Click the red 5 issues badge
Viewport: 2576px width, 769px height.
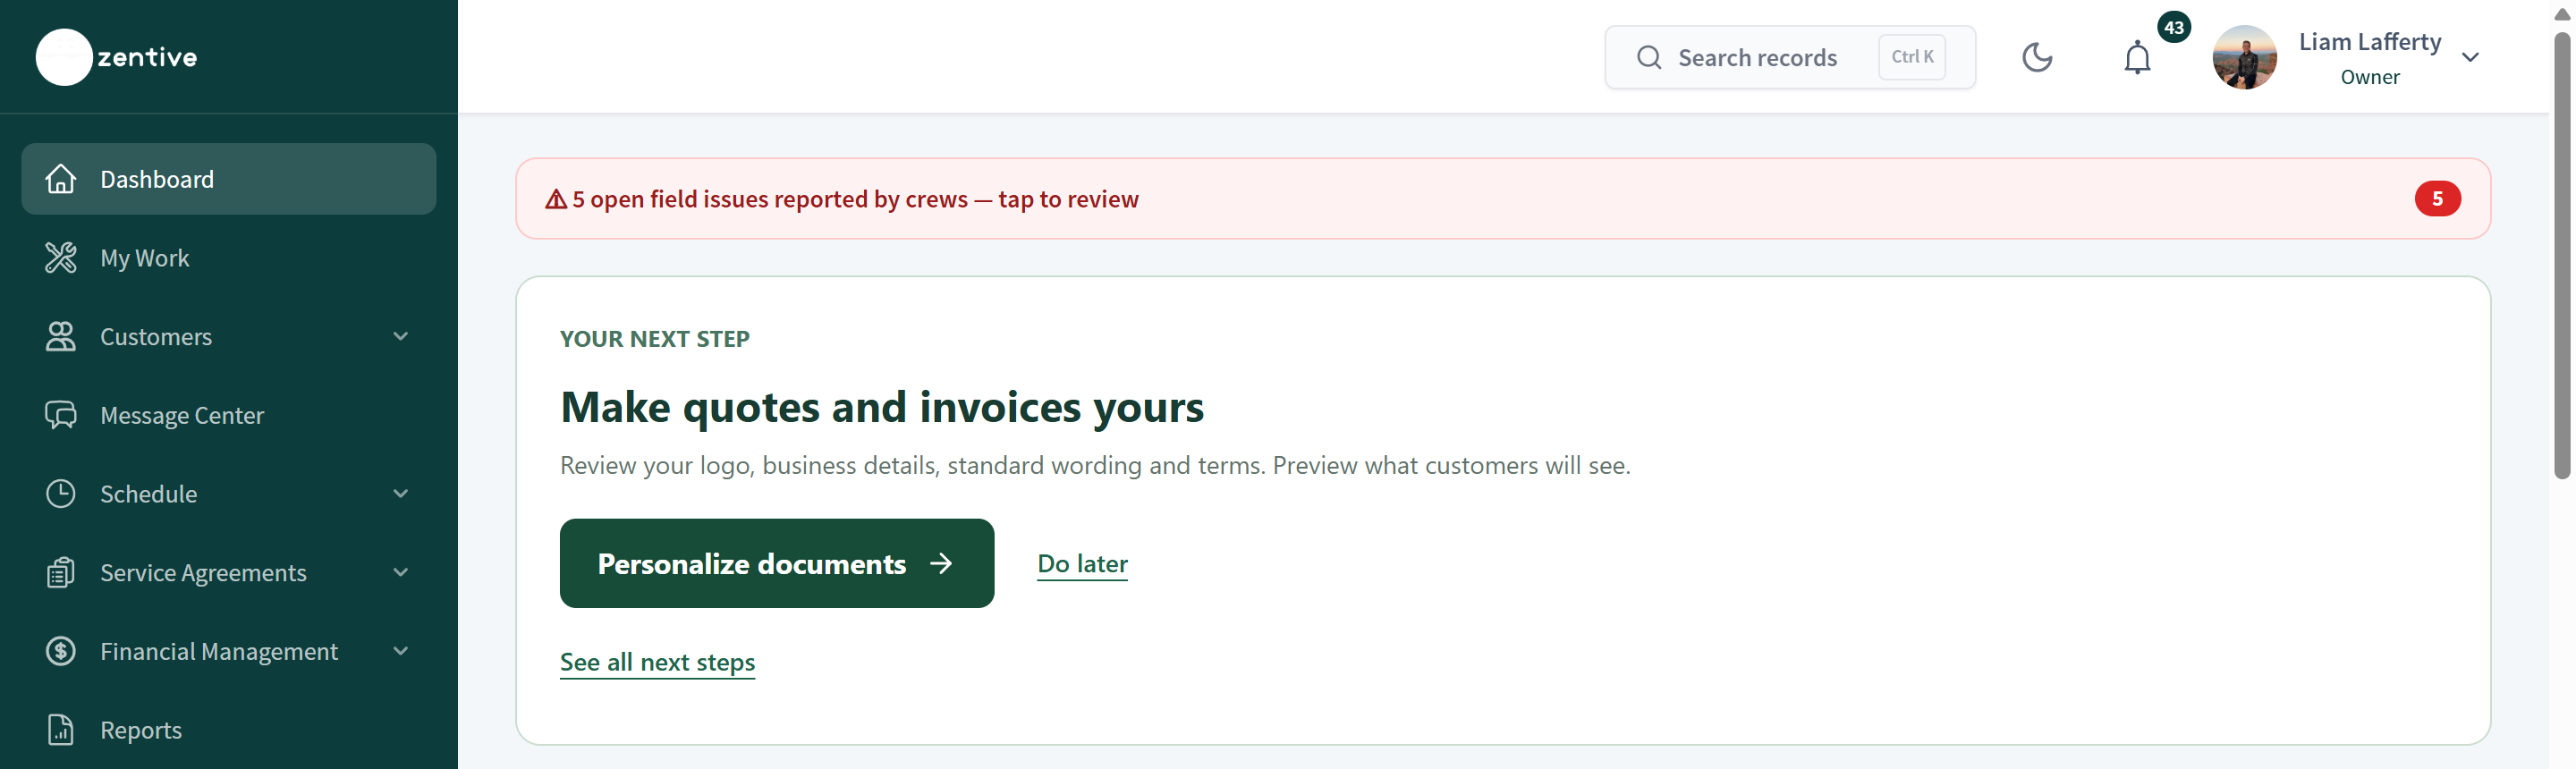point(2437,199)
